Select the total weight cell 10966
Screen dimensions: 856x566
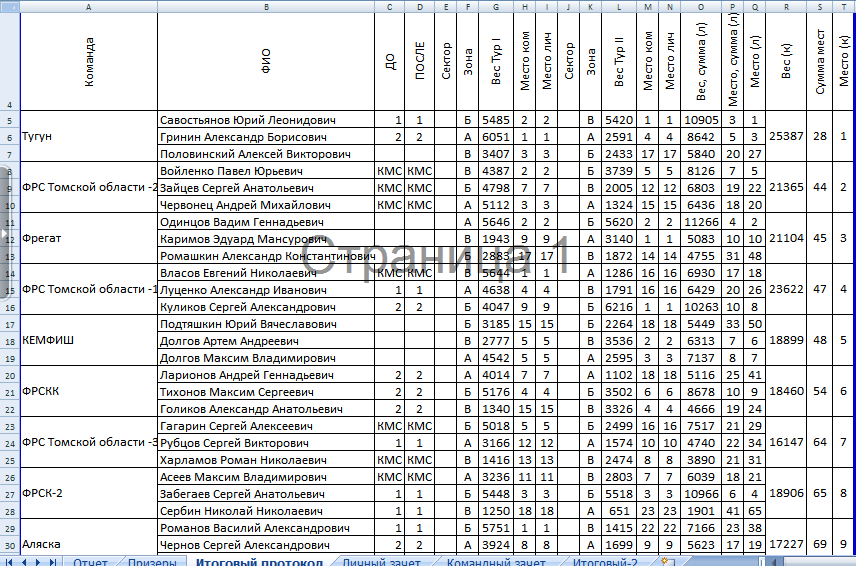point(701,494)
